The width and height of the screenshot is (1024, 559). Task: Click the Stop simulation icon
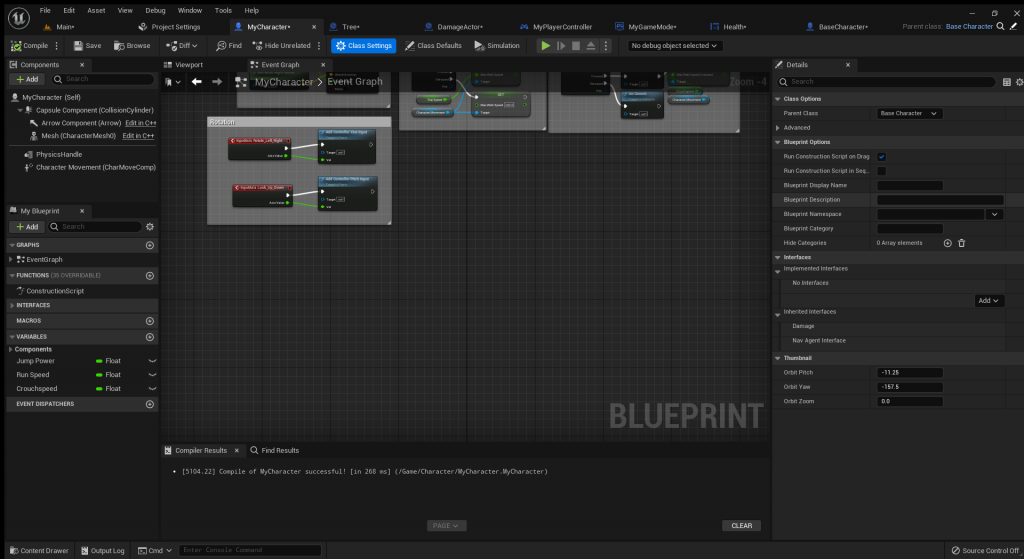coord(576,46)
